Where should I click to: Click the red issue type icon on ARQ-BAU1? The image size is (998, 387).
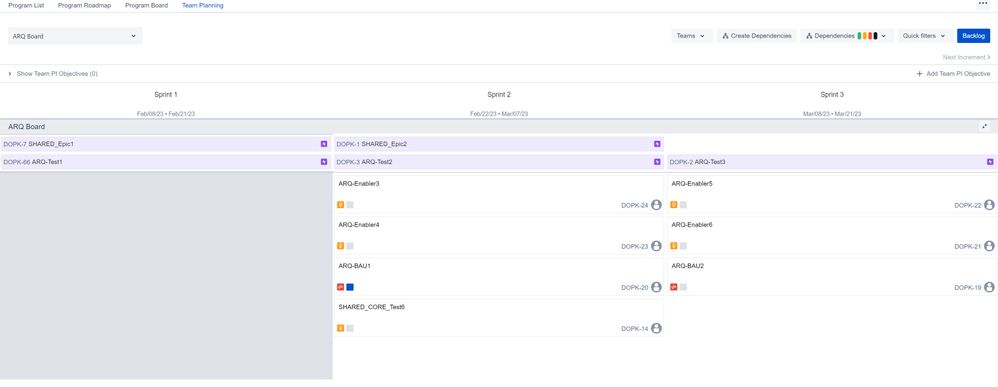click(x=341, y=287)
